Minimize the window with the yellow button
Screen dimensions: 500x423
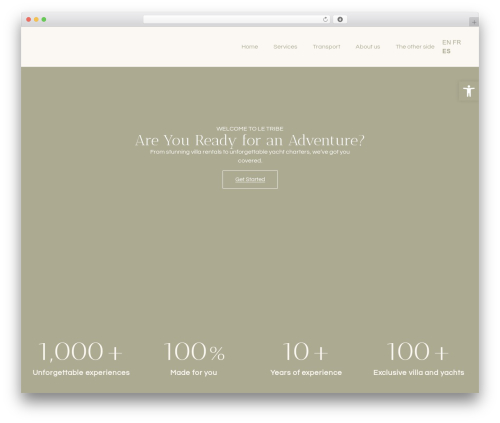[x=36, y=19]
